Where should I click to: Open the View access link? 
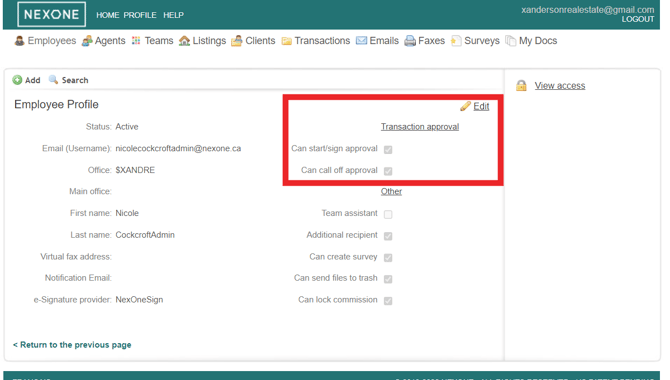tap(560, 85)
